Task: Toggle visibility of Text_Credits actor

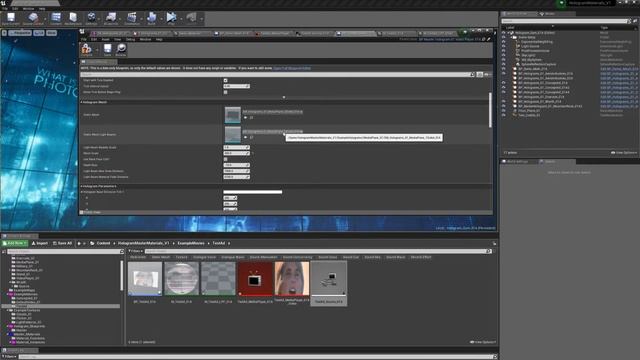Action: [x=504, y=115]
